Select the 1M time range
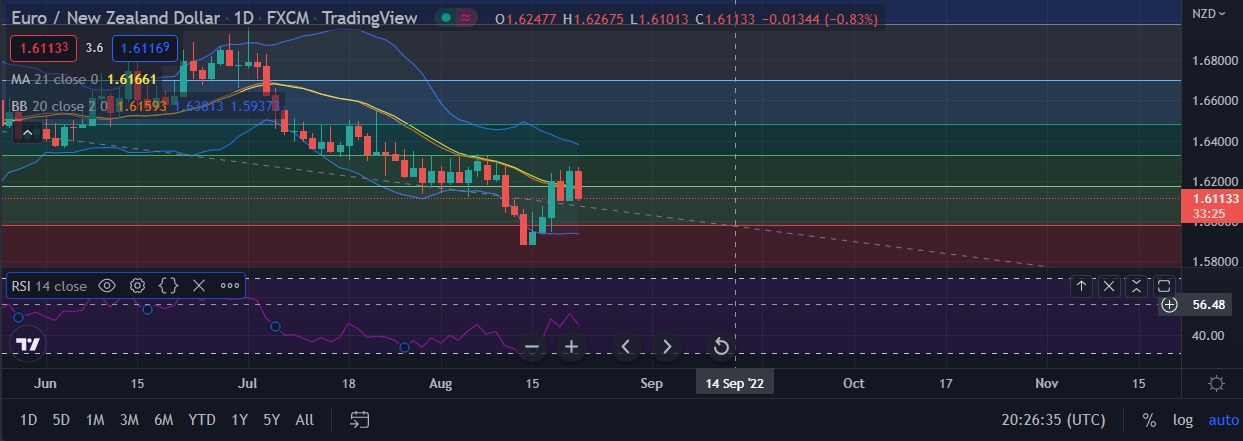Image resolution: width=1243 pixels, height=441 pixels. click(95, 420)
